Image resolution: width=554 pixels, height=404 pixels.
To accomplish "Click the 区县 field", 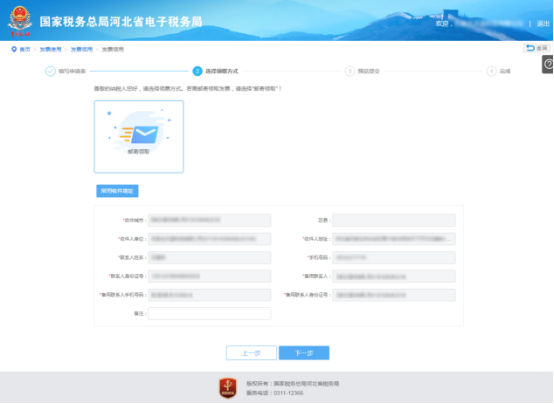I will (394, 220).
